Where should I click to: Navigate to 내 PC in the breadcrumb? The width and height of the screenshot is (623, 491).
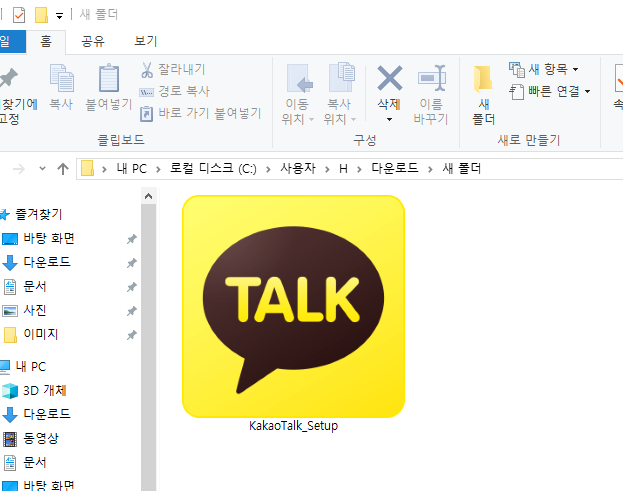pyautogui.click(x=132, y=169)
